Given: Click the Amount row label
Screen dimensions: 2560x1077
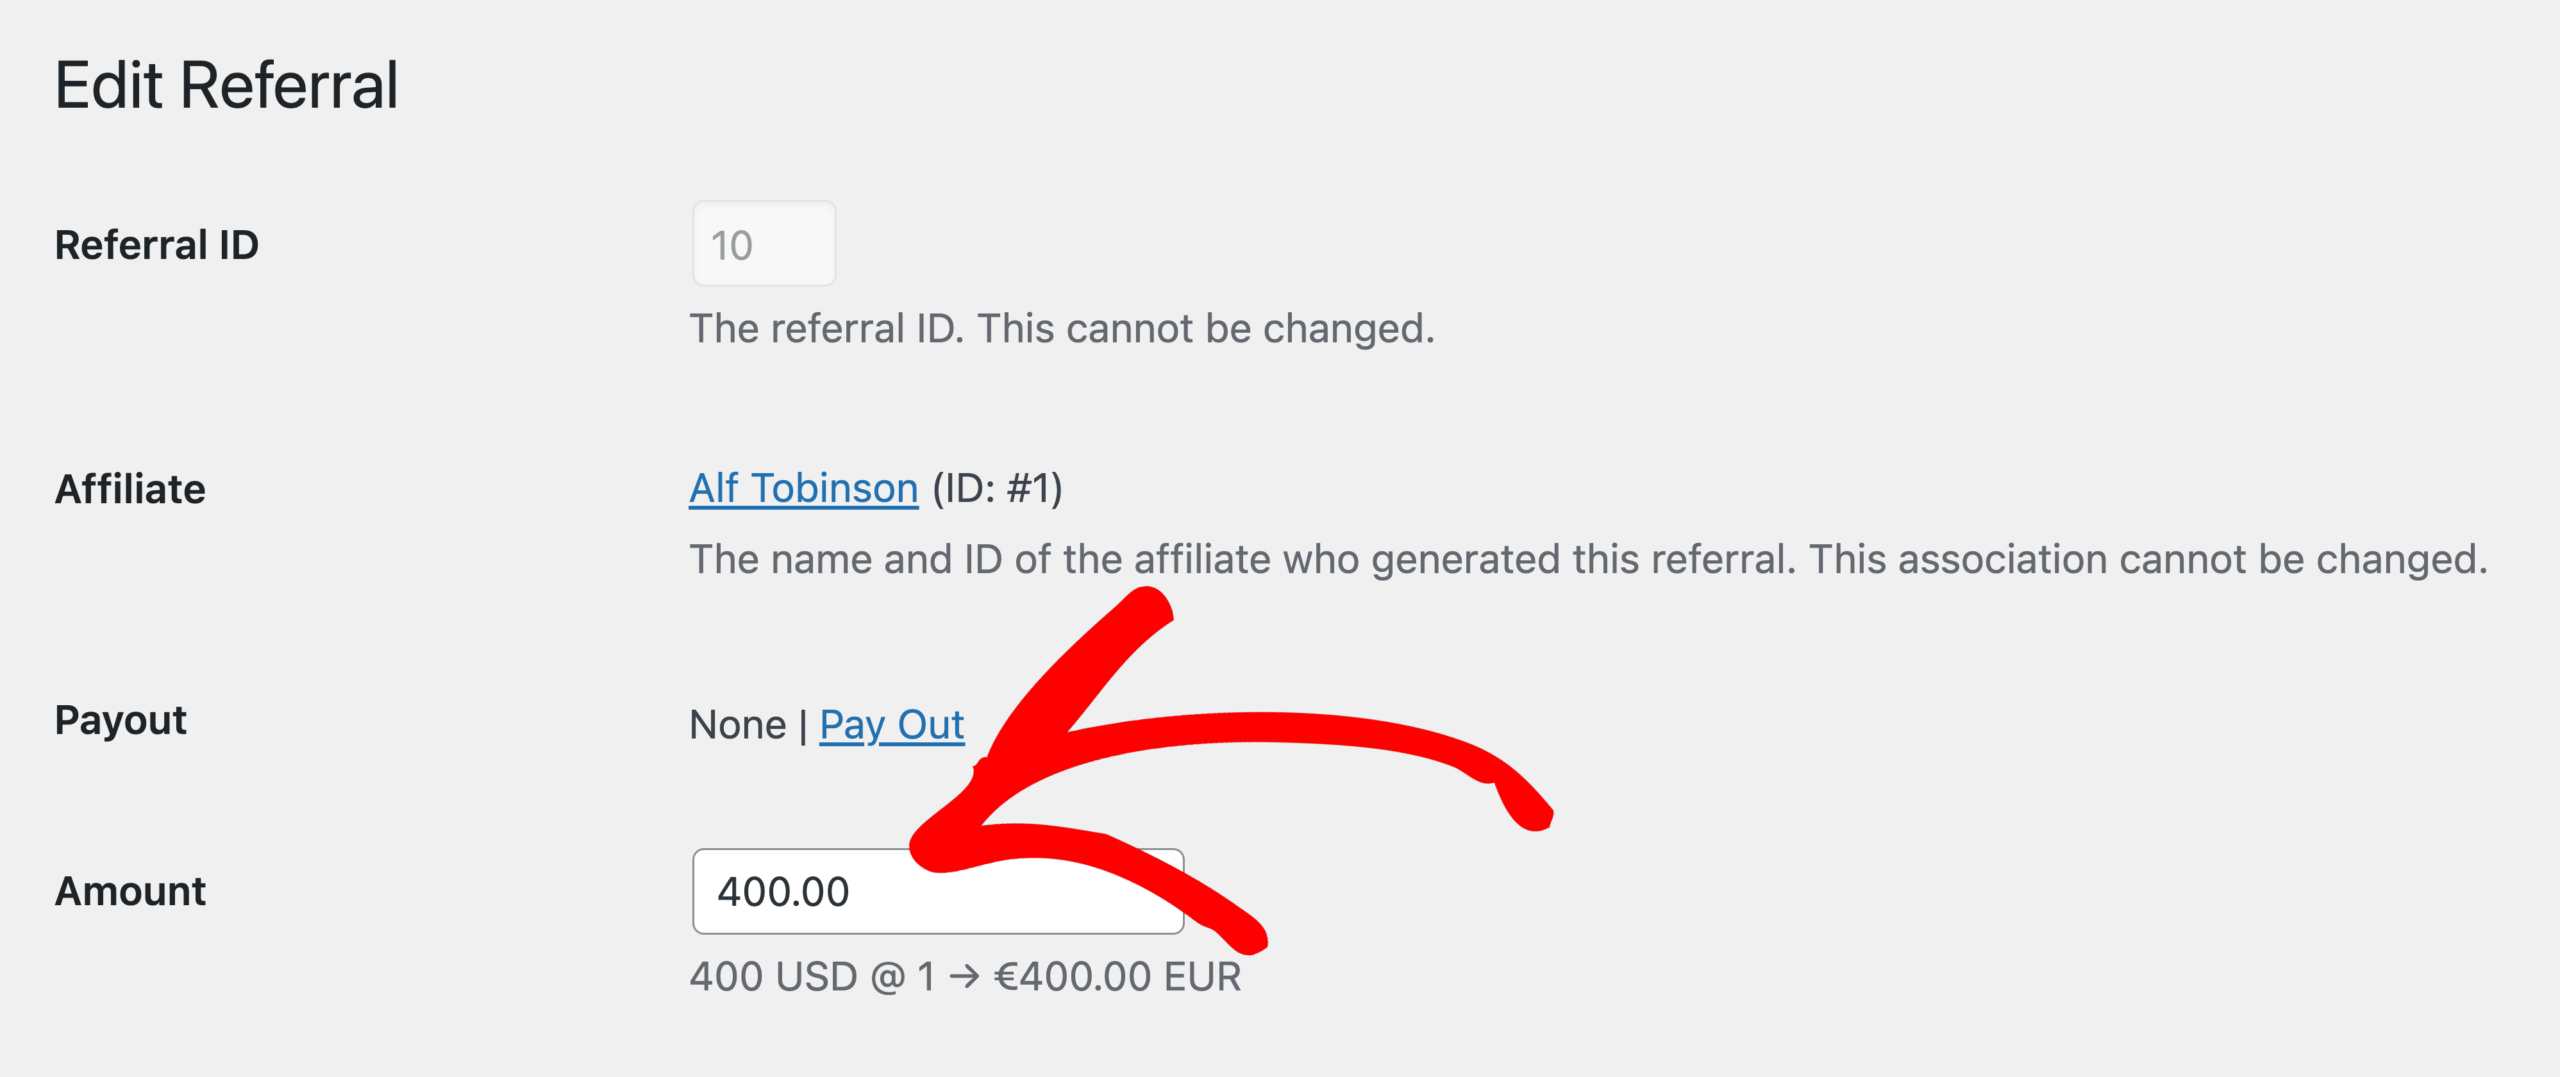Looking at the screenshot, I should click(130, 891).
